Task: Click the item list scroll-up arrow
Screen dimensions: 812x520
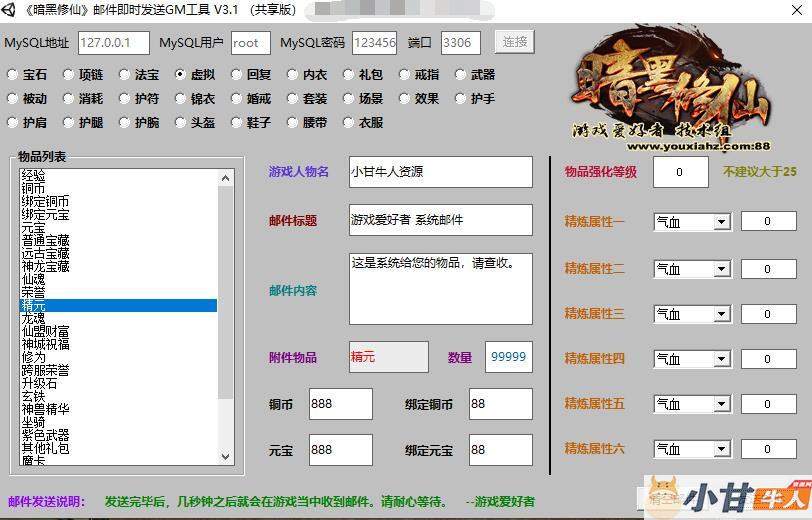Action: click(225, 178)
